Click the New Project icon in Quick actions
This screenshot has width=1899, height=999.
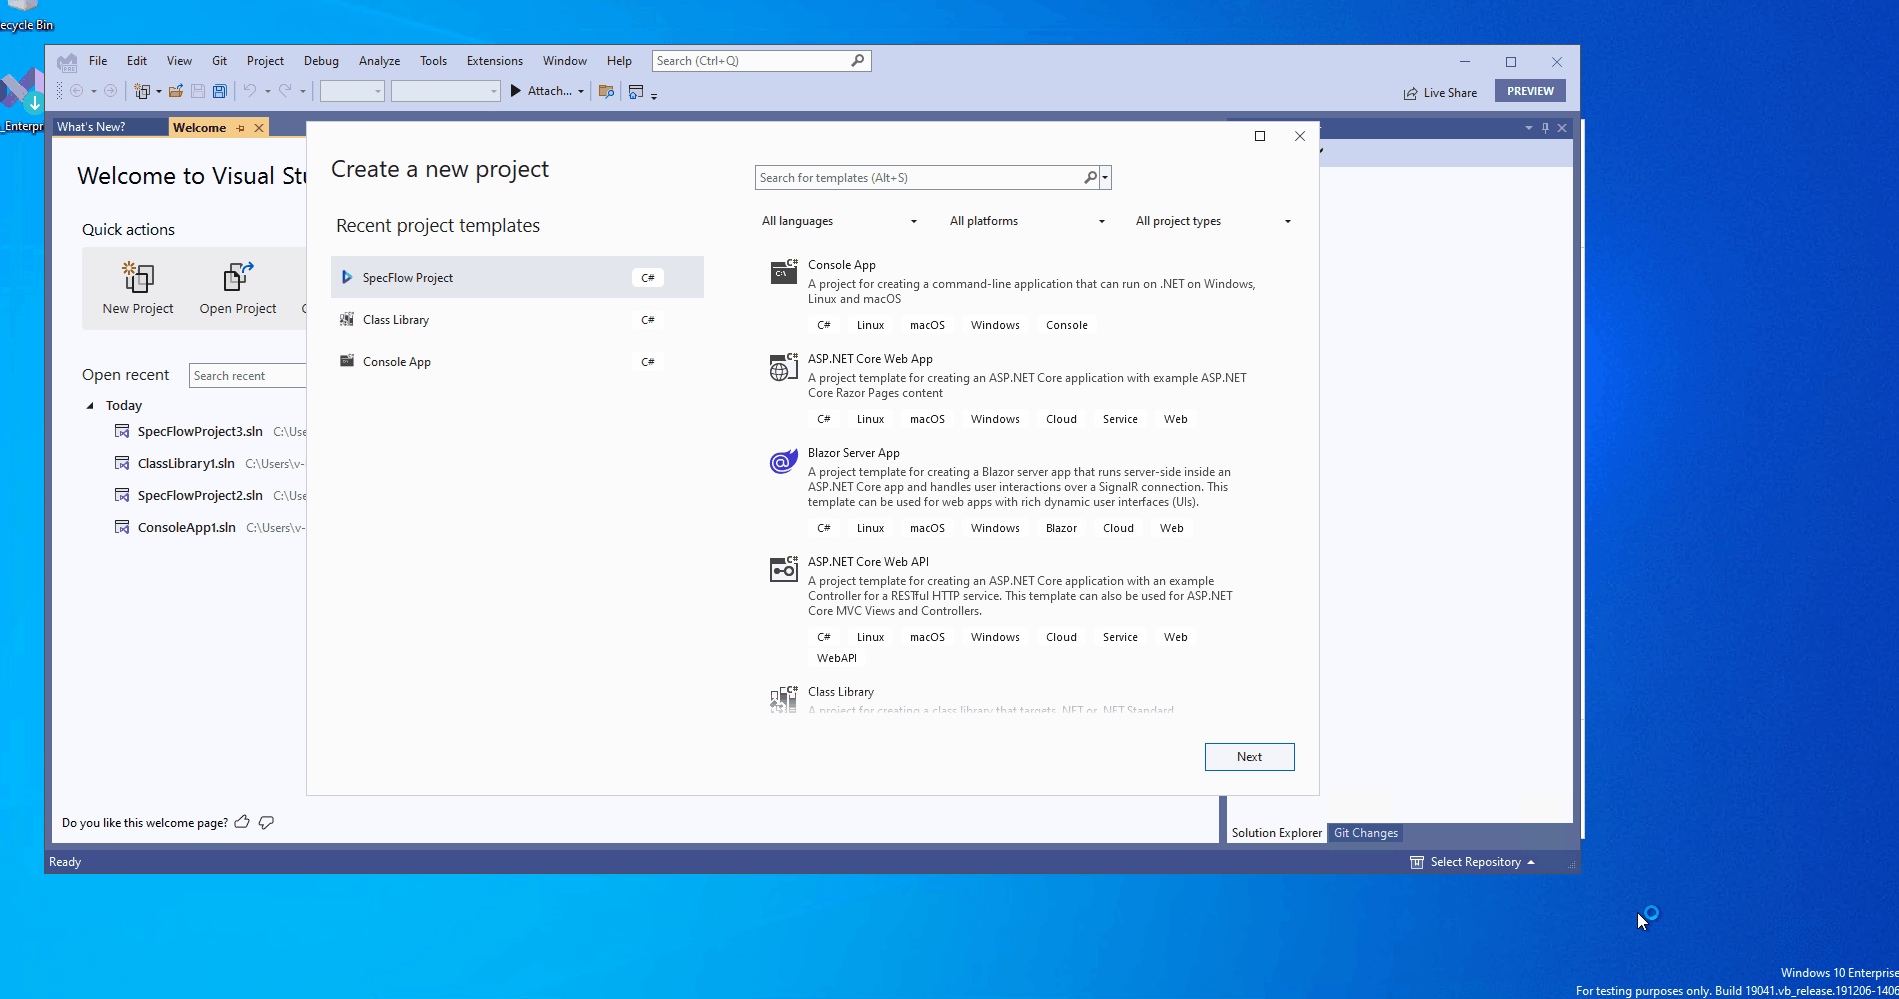tap(138, 276)
